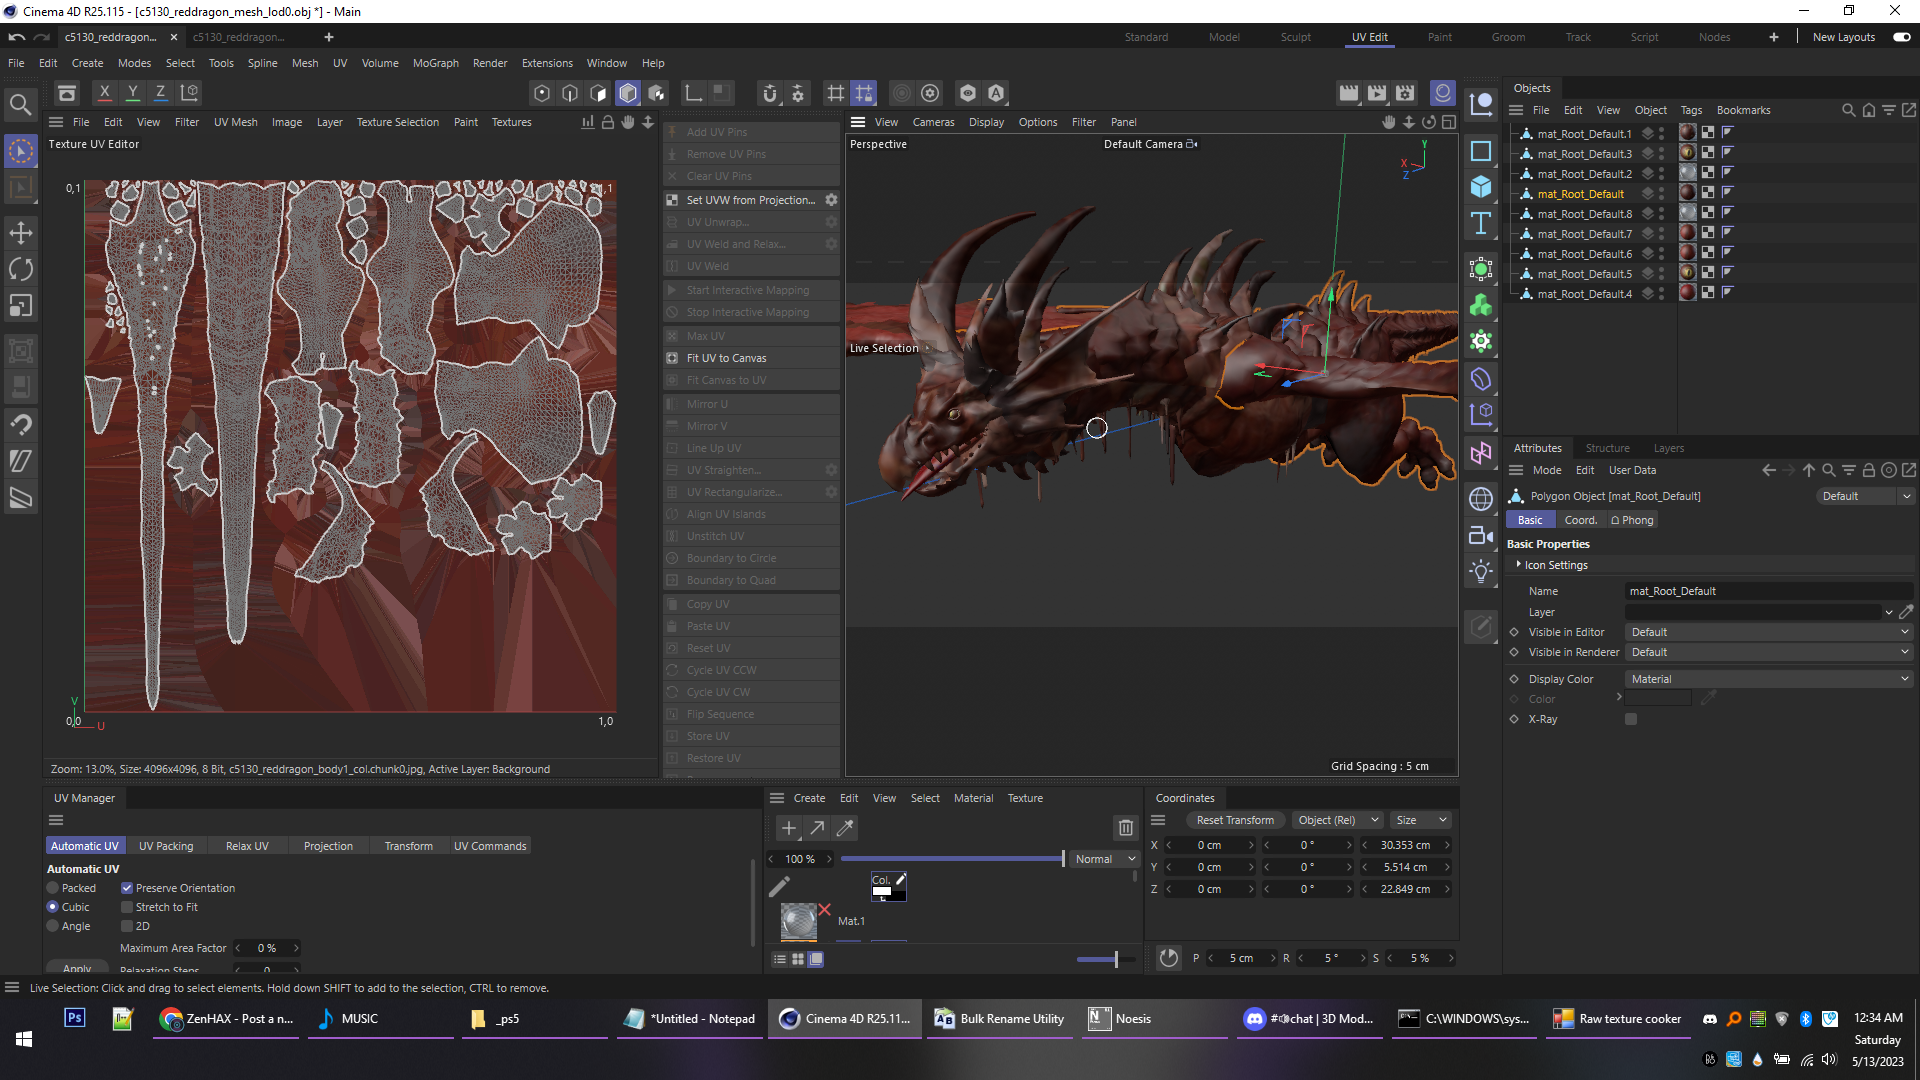Switch to the UV Packing tab
This screenshot has width=1920, height=1080.
tap(166, 846)
